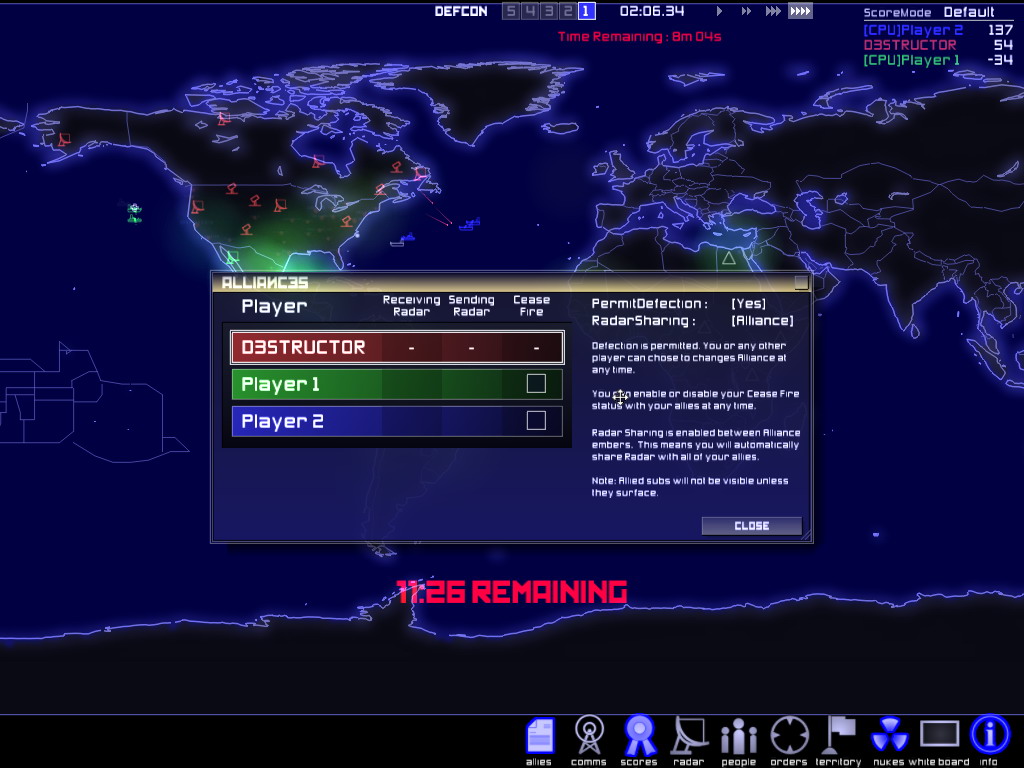Select the green fleet in the Pacific
The height and width of the screenshot is (768, 1024).
coord(134,213)
